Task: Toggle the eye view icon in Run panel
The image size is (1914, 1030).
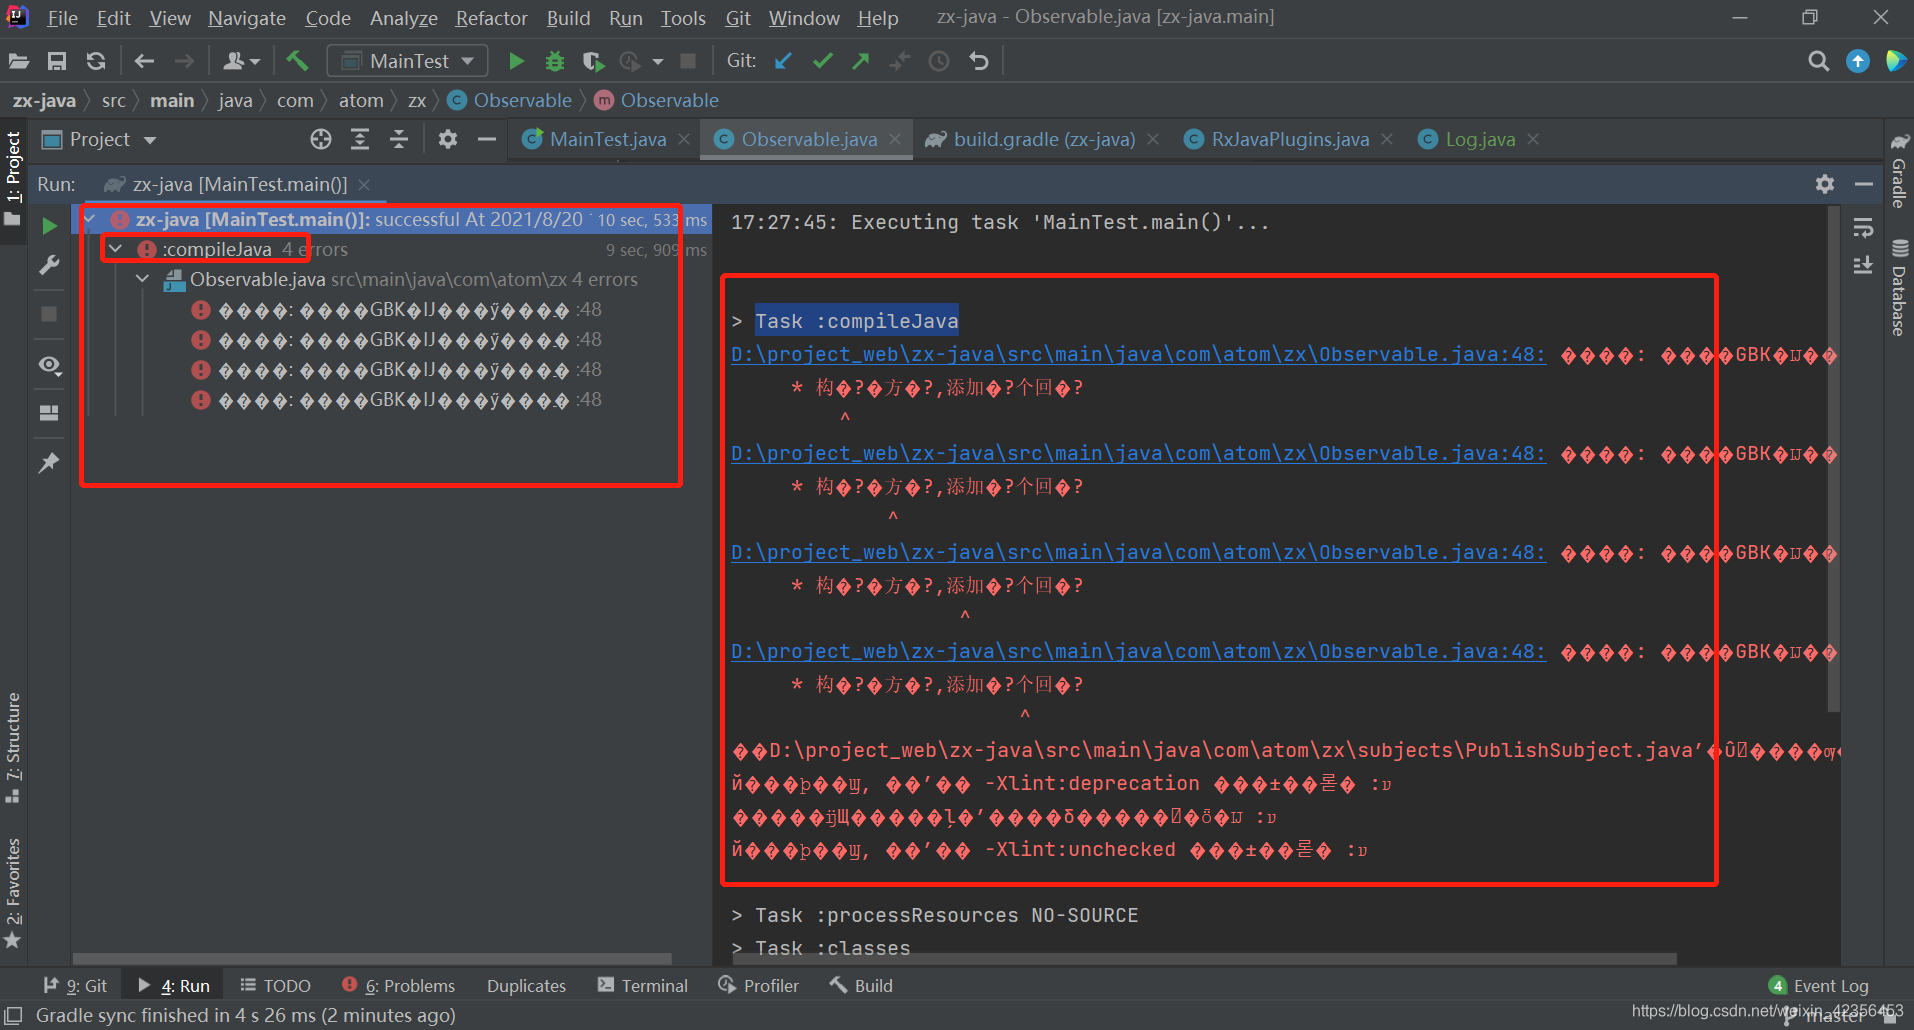Action: [x=49, y=365]
